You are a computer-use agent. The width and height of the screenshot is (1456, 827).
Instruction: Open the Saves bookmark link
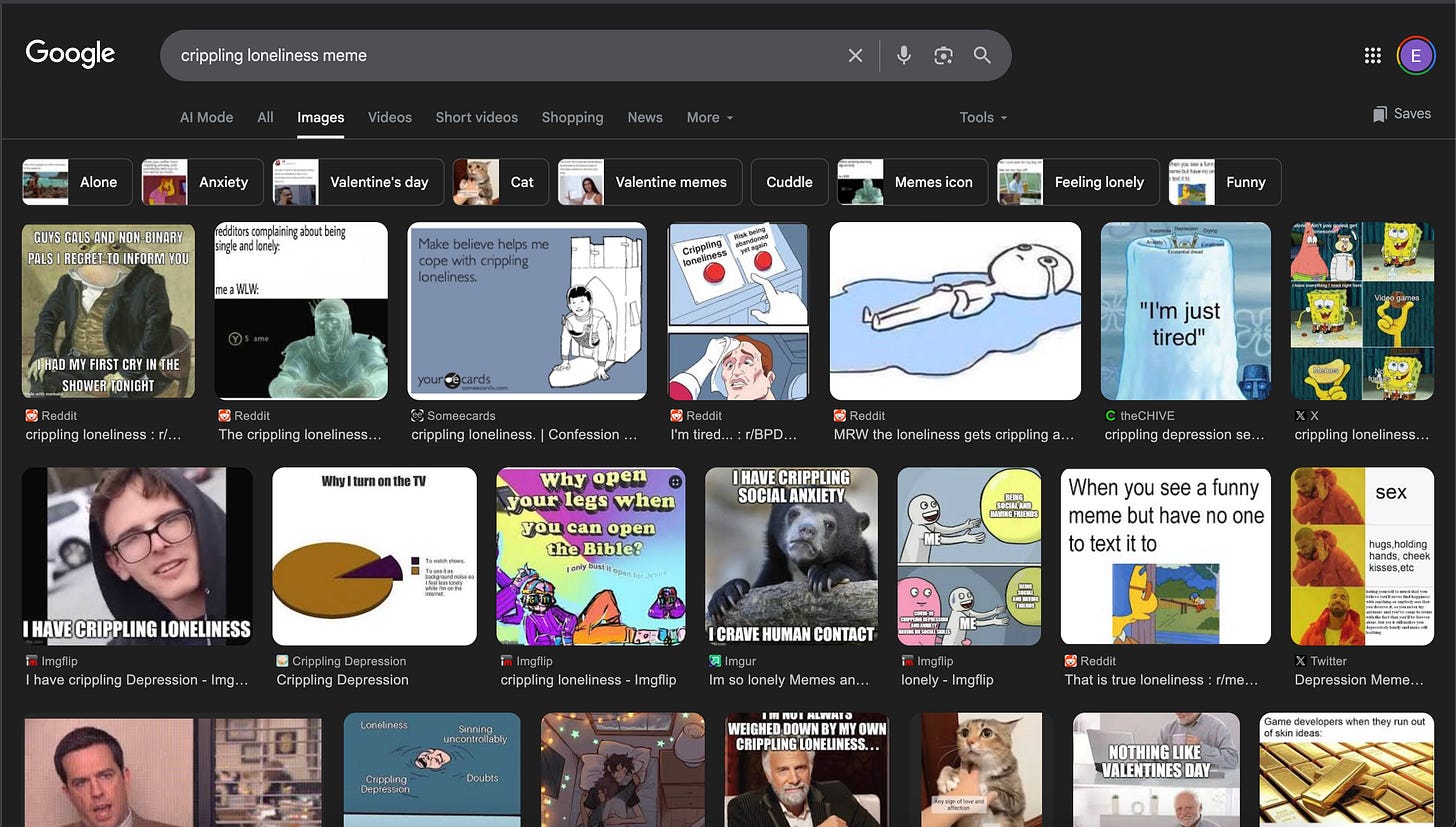[1402, 114]
